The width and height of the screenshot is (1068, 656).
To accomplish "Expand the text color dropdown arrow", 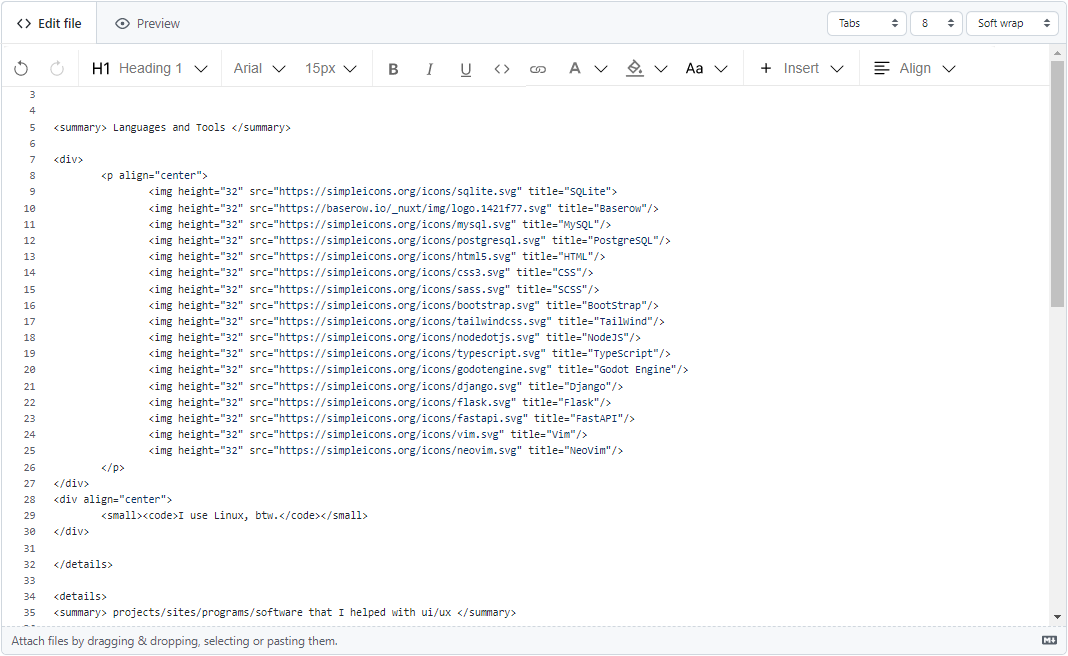I will click(601, 69).
